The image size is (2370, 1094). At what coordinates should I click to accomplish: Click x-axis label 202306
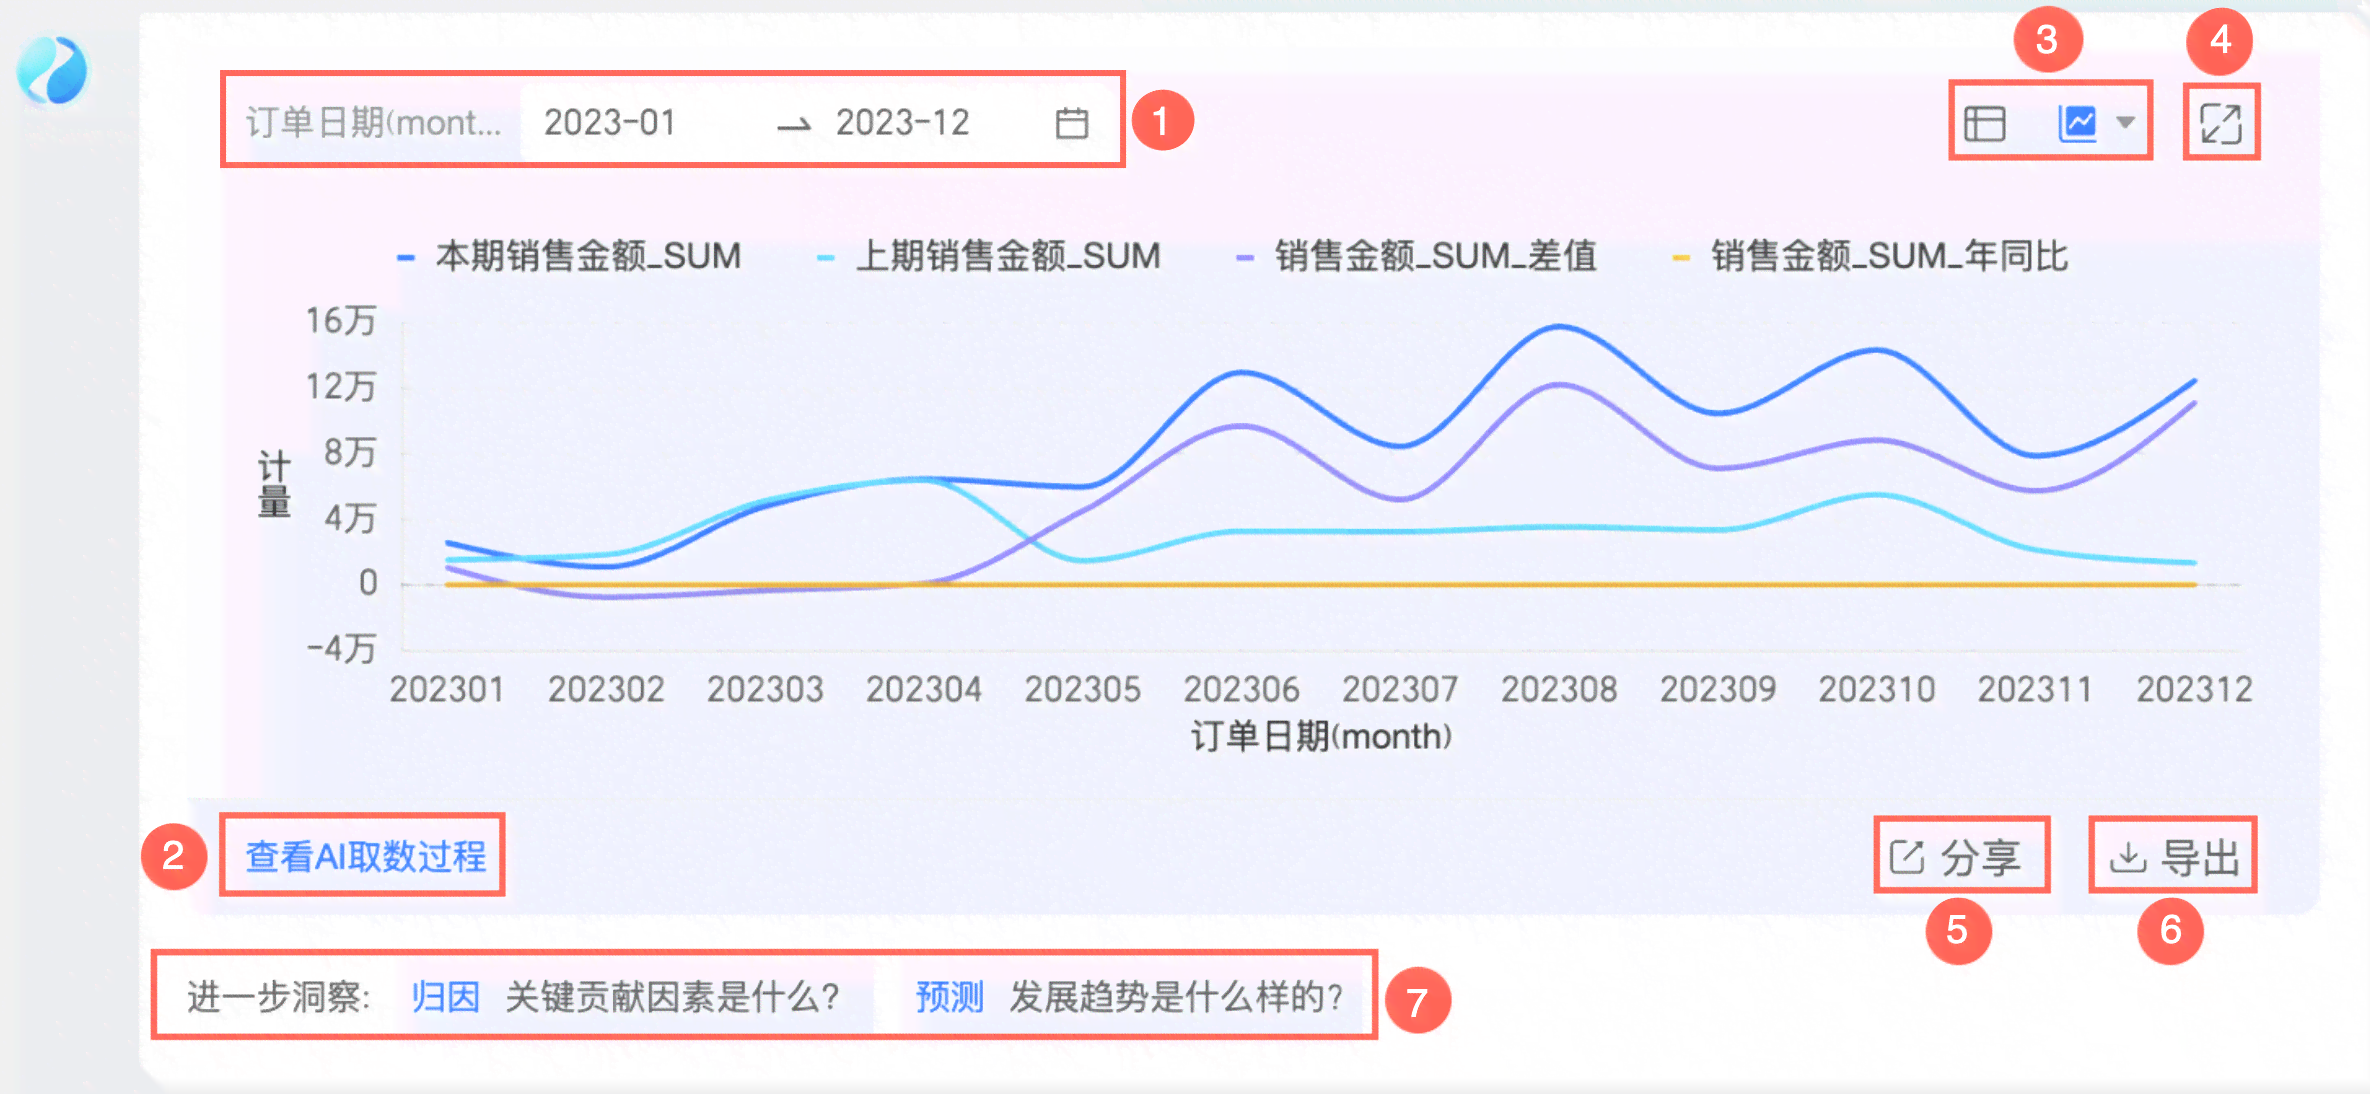[1241, 689]
